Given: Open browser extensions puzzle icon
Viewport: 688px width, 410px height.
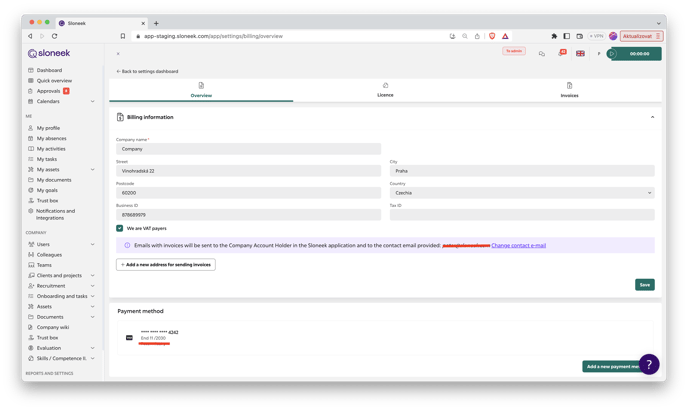Looking at the screenshot, I should (554, 36).
